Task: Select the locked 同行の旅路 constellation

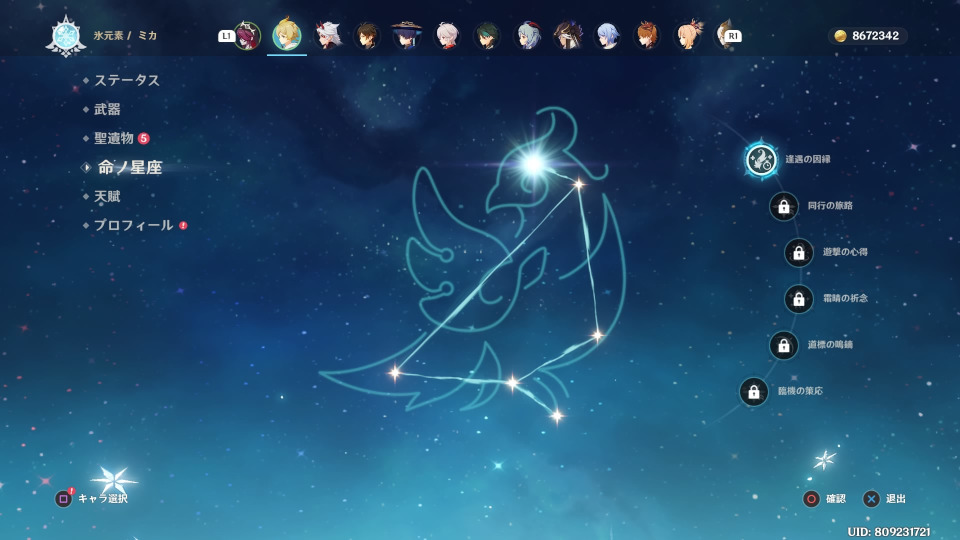Action: coord(784,206)
